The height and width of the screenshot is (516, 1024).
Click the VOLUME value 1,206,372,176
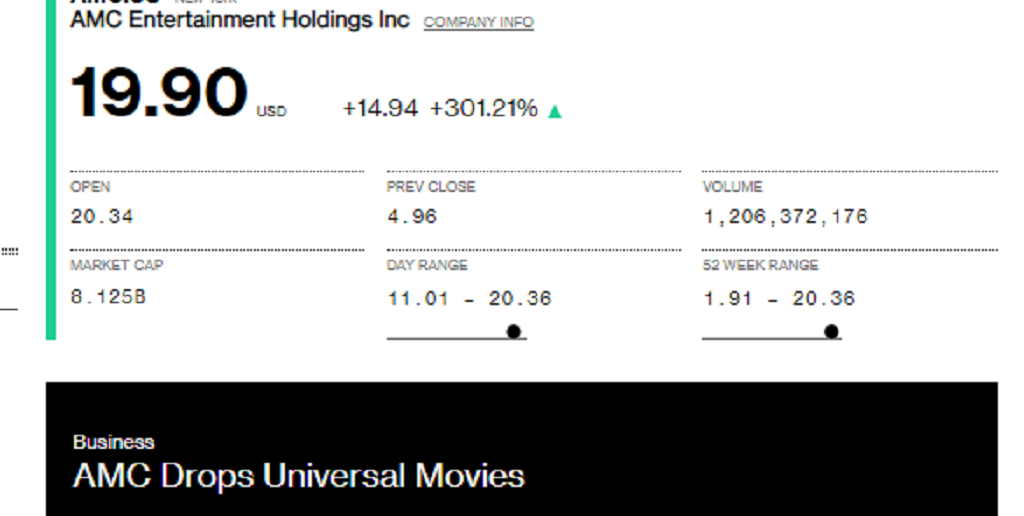[x=785, y=216]
